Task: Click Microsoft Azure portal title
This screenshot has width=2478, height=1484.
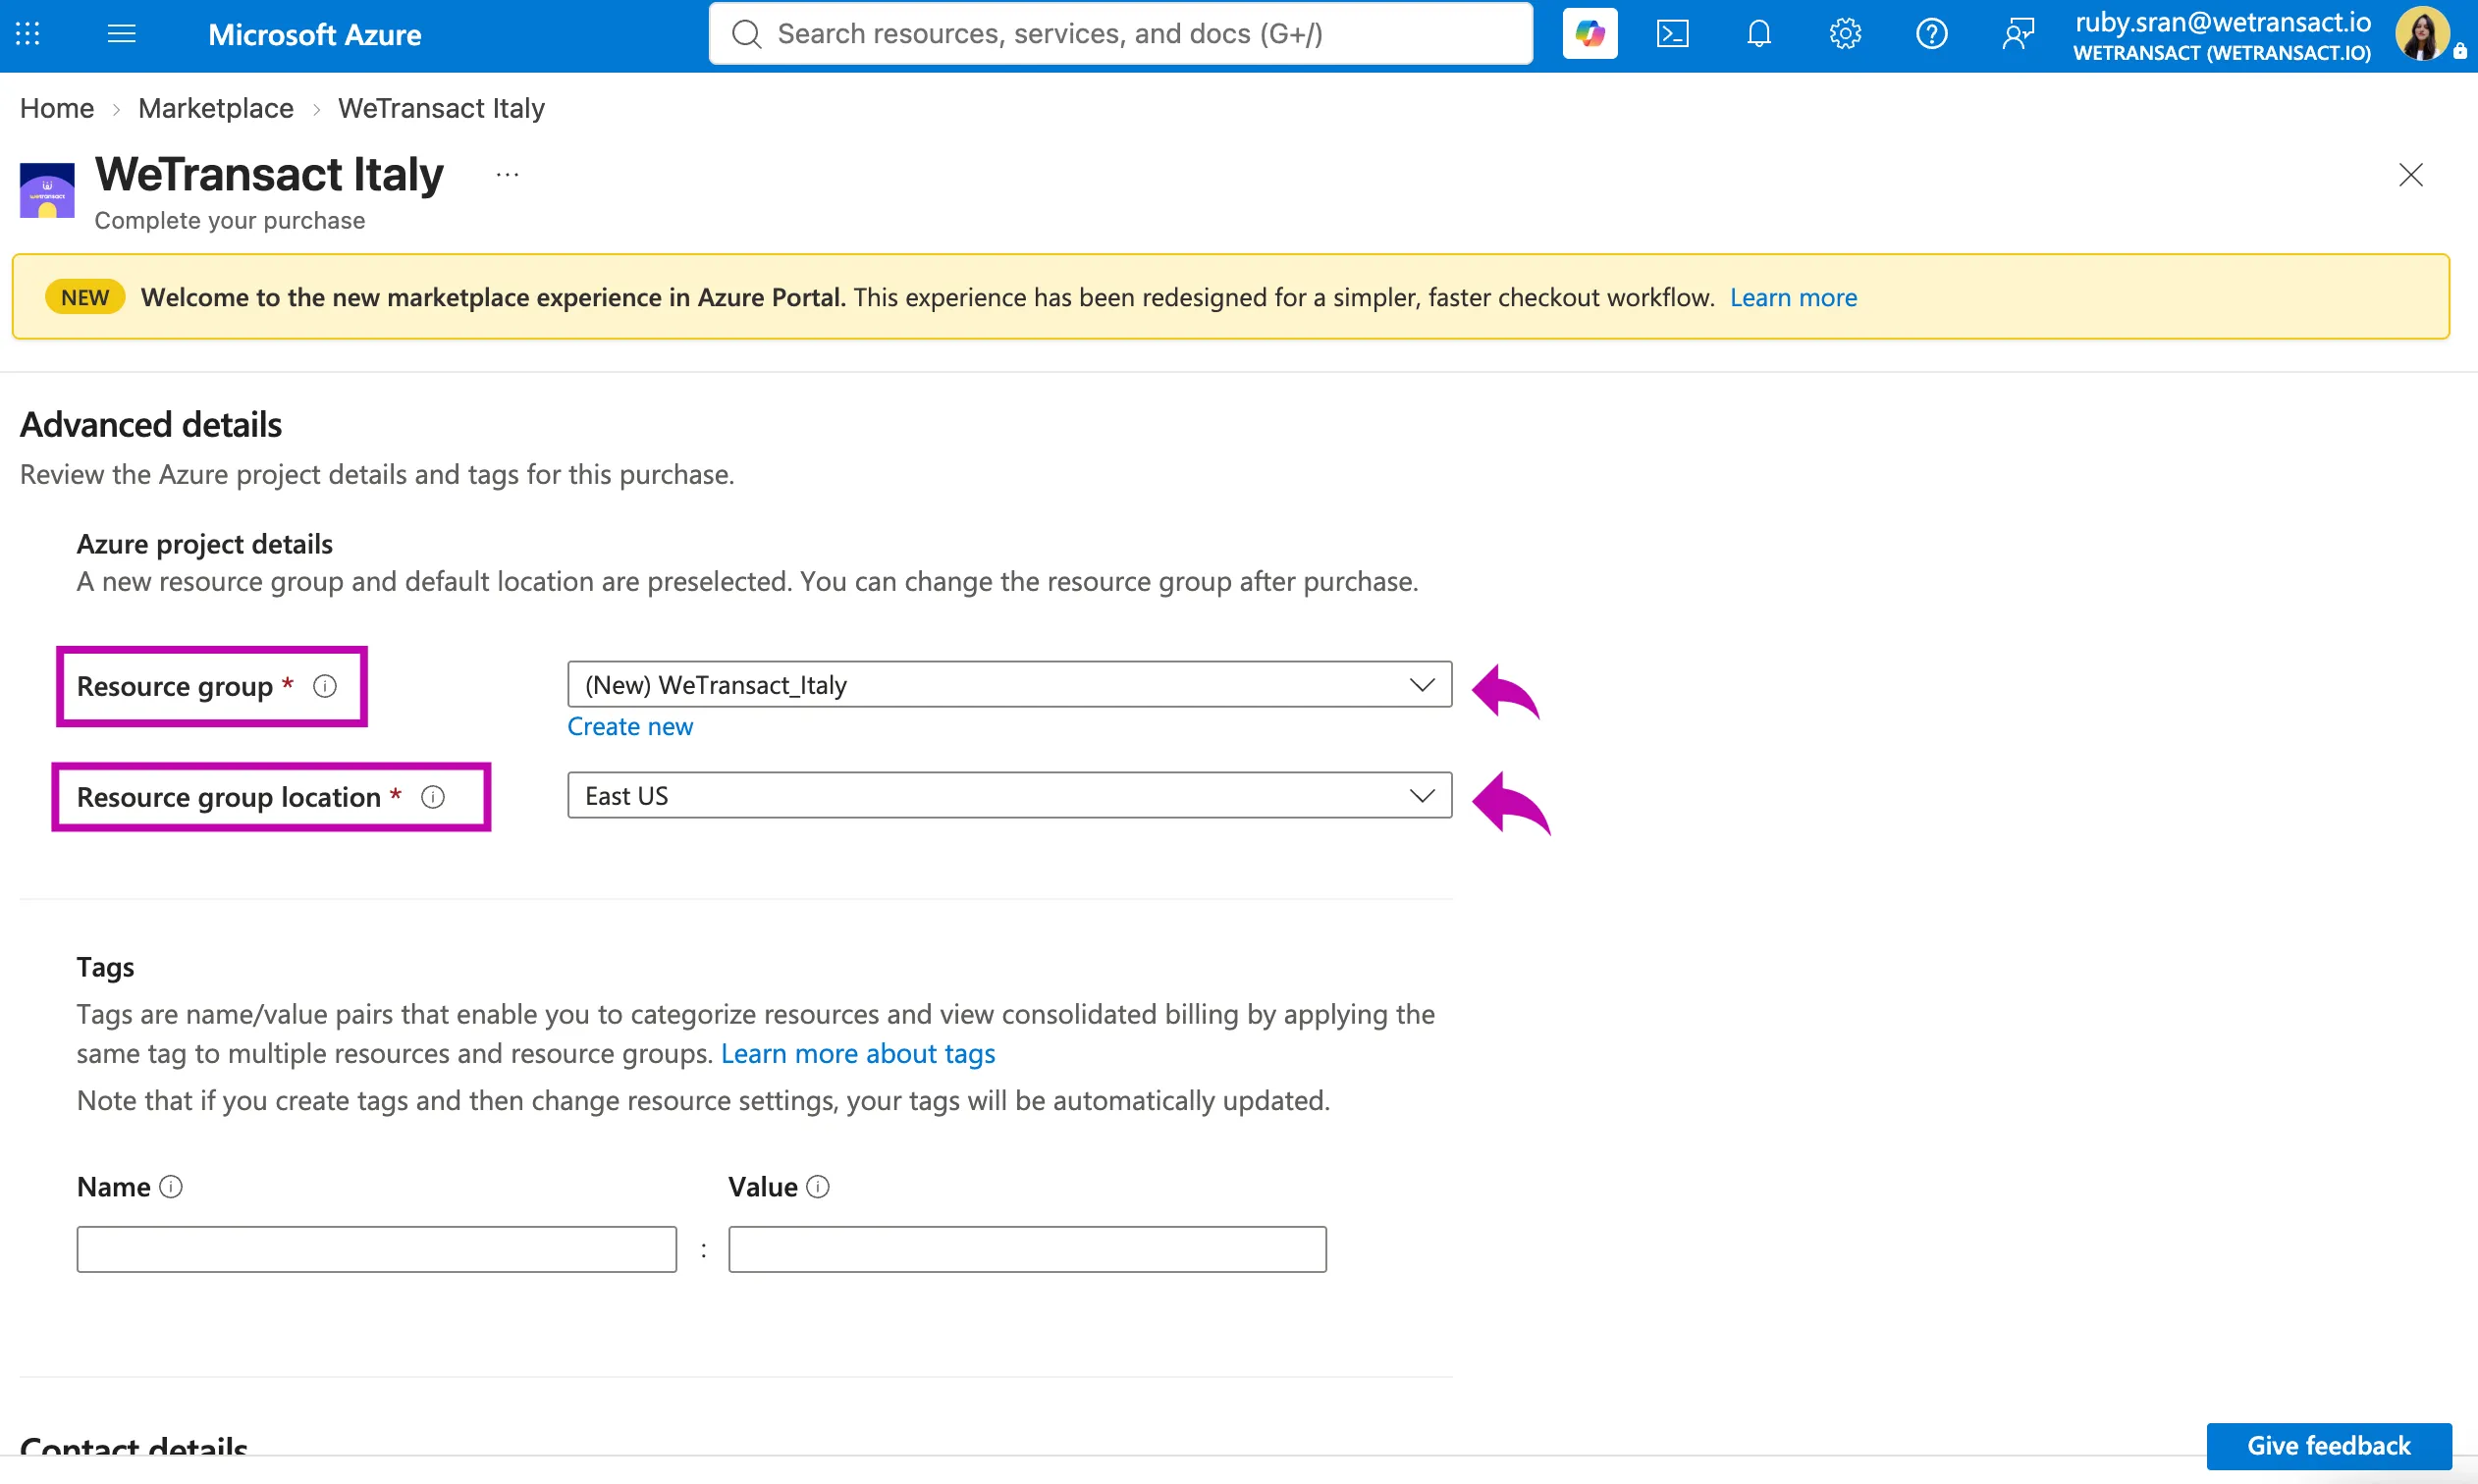Action: click(315, 34)
